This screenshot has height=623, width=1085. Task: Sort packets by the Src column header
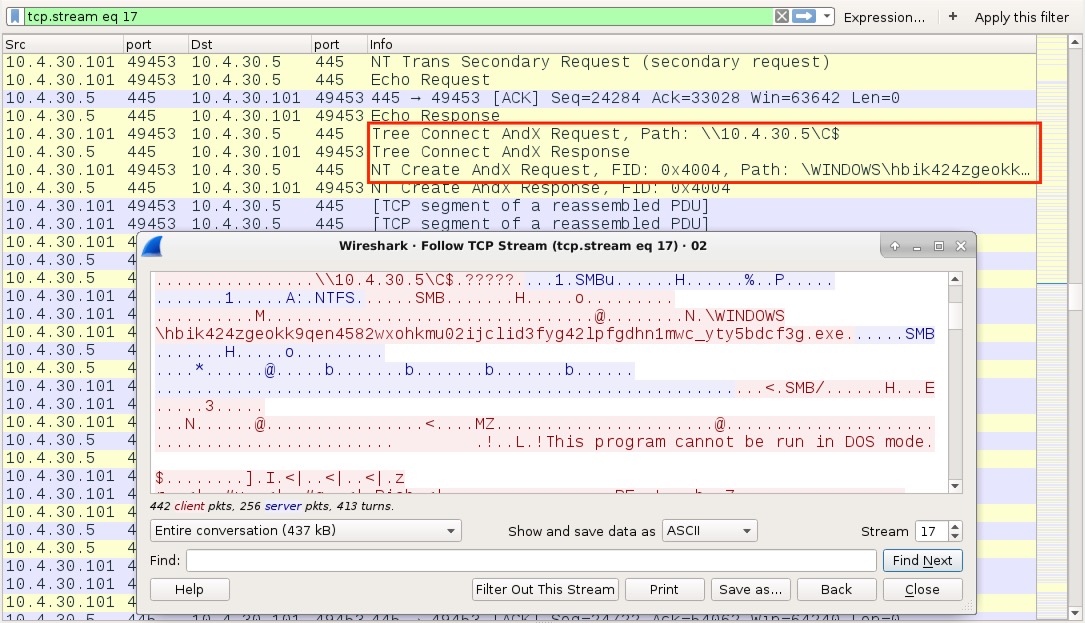[63, 44]
